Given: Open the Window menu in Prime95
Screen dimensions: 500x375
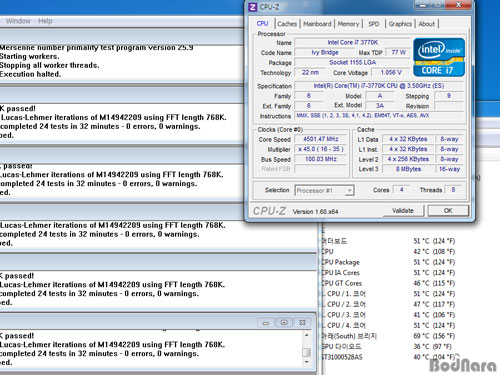Looking at the screenshot, I should [18, 21].
